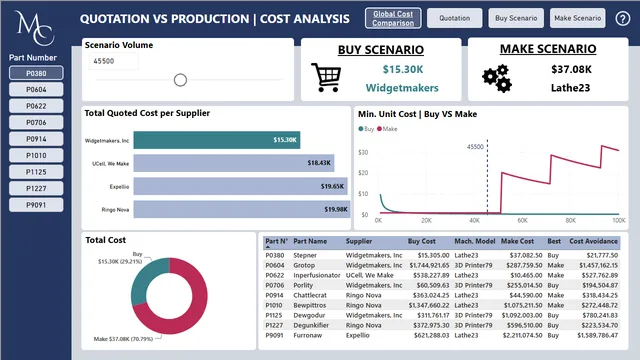Click the $10,465.00 make cost cell
This screenshot has height=360, width=640.
[x=526, y=275]
